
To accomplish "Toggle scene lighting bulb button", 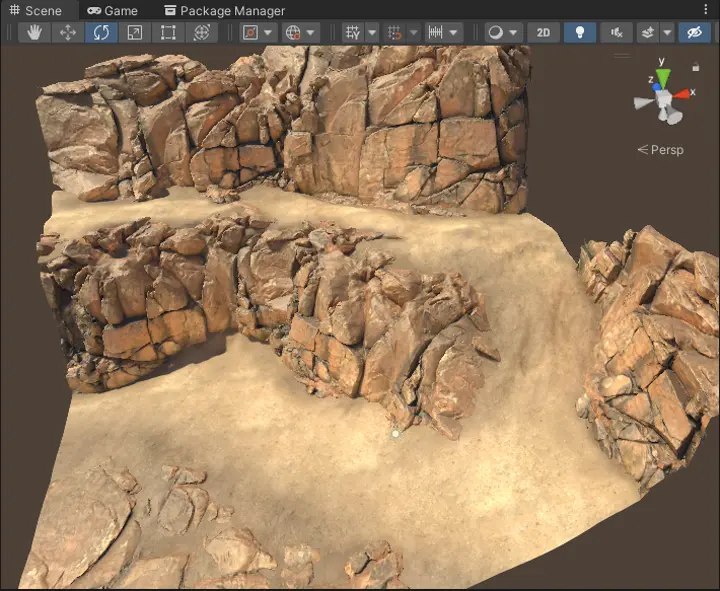I will coord(579,33).
